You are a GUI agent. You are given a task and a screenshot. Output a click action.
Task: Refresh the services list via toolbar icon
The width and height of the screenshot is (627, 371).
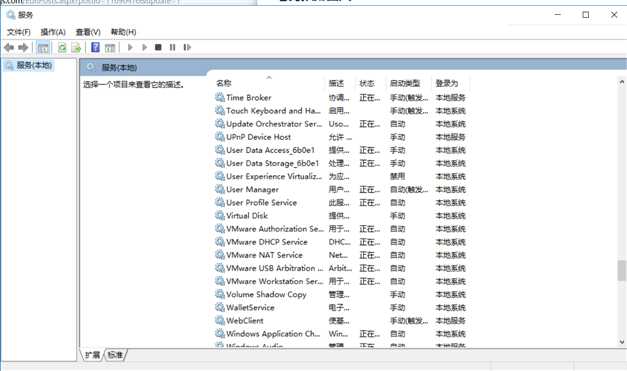(x=62, y=48)
